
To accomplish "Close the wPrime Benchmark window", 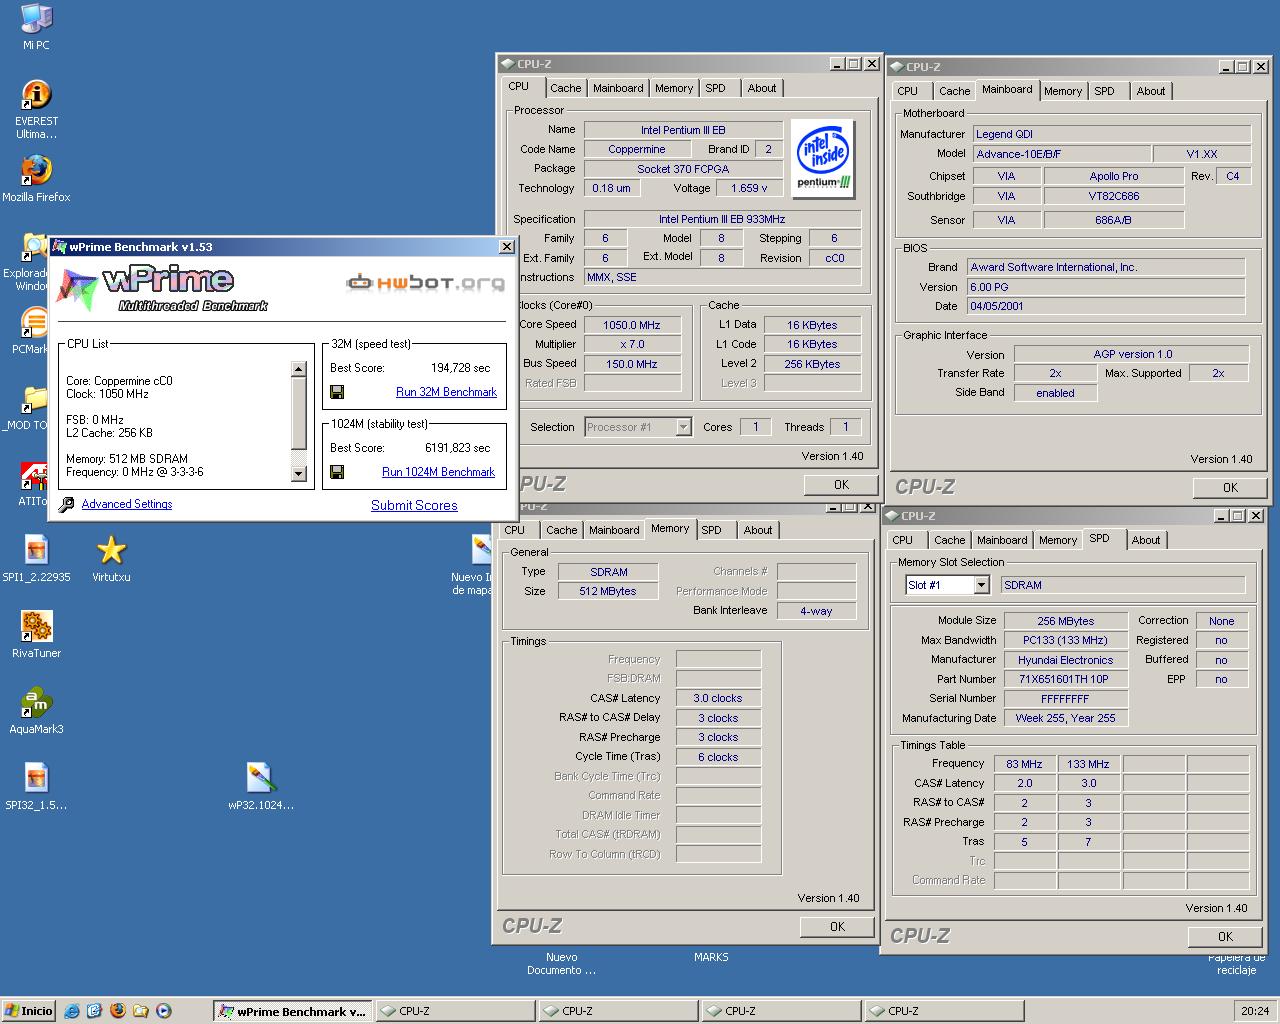I will (507, 246).
